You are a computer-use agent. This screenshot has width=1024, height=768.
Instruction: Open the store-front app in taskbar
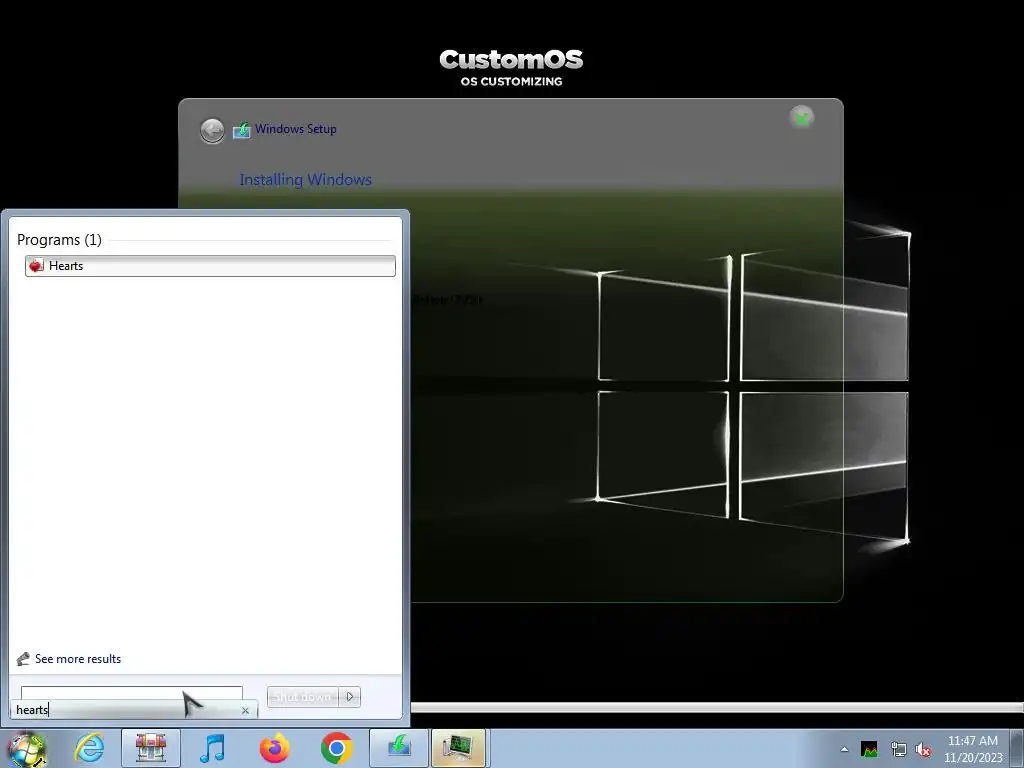(151, 748)
